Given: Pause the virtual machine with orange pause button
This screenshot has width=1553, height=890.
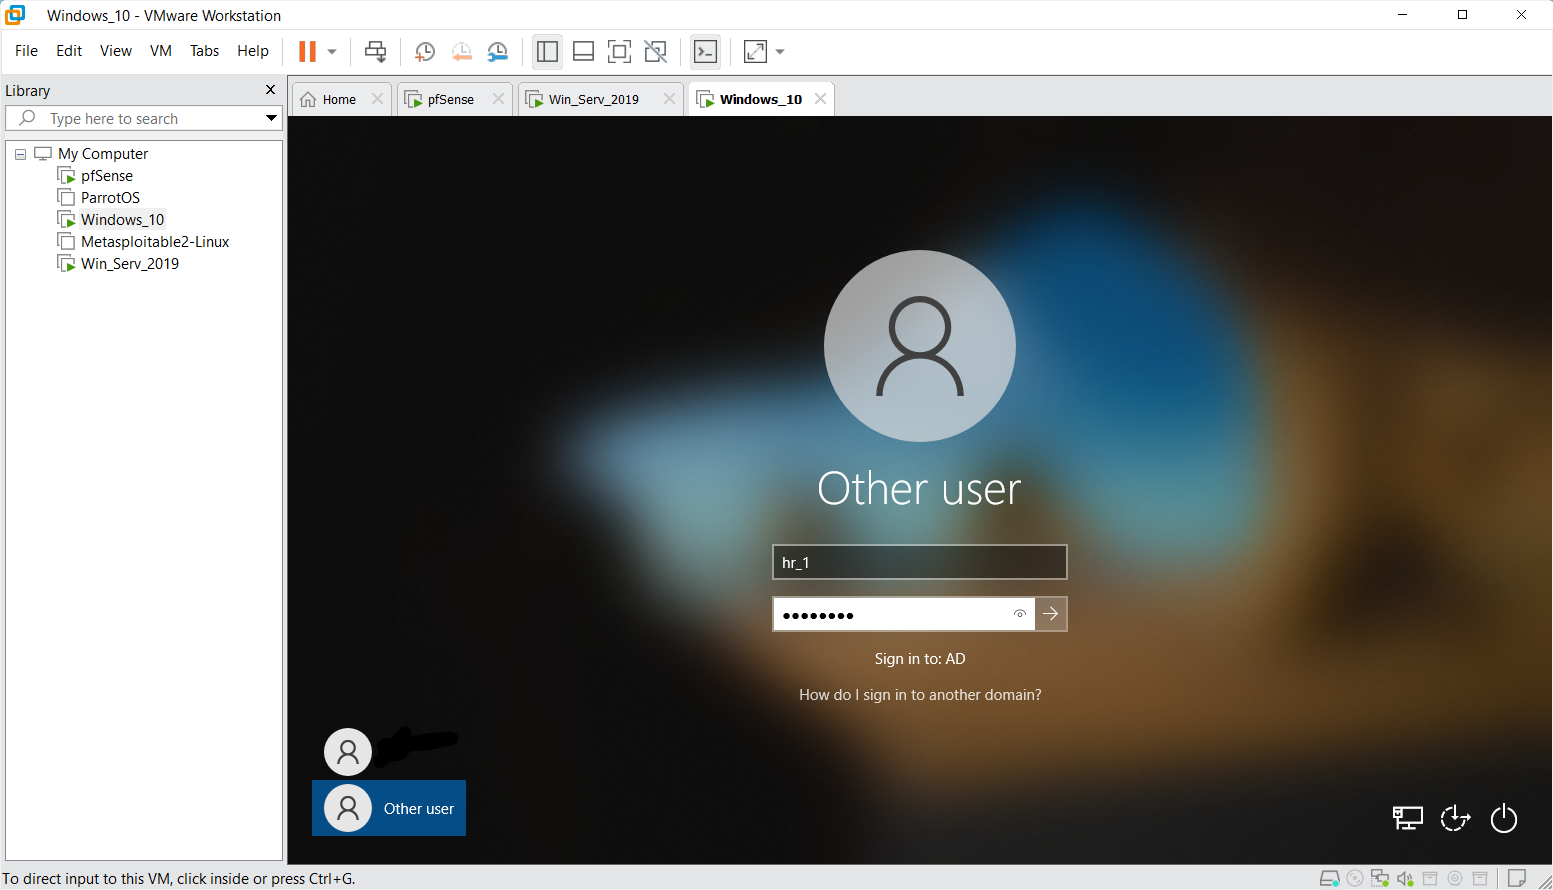Looking at the screenshot, I should 307,51.
